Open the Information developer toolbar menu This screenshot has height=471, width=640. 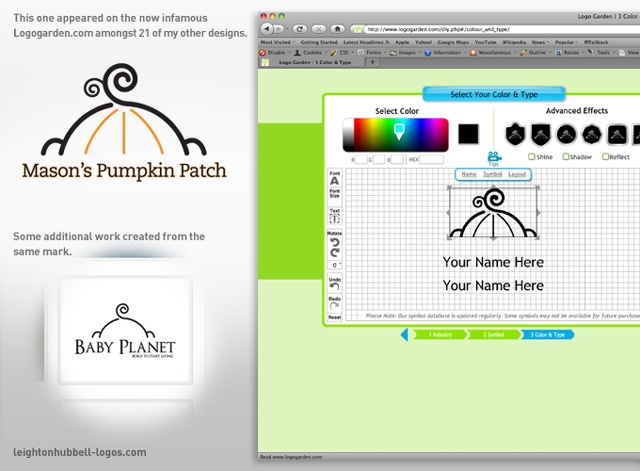click(445, 53)
